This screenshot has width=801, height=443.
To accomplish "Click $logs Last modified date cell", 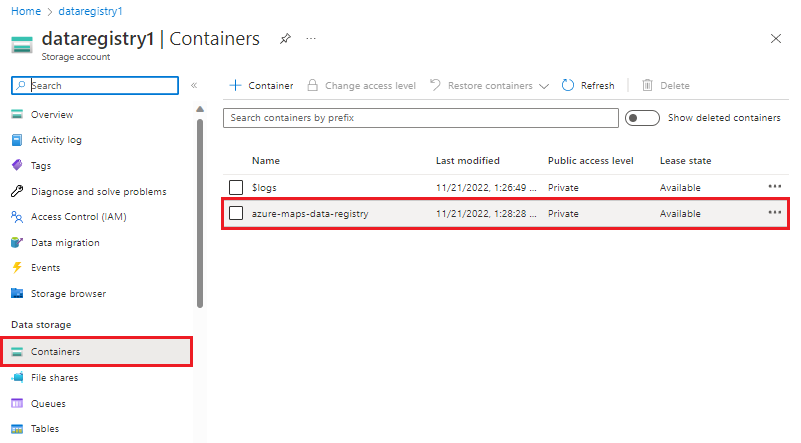I will click(486, 188).
